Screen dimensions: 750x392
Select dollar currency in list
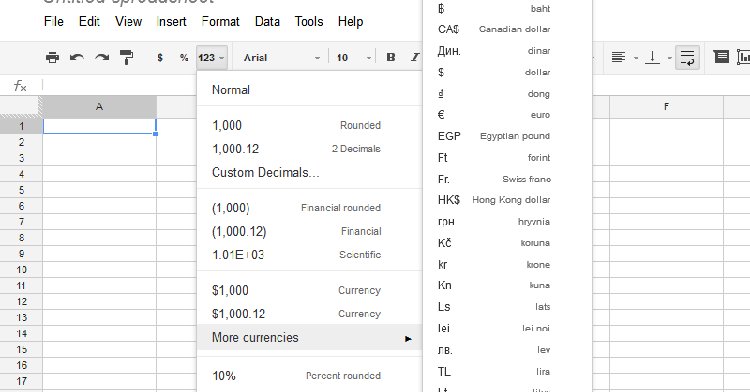tap(507, 72)
